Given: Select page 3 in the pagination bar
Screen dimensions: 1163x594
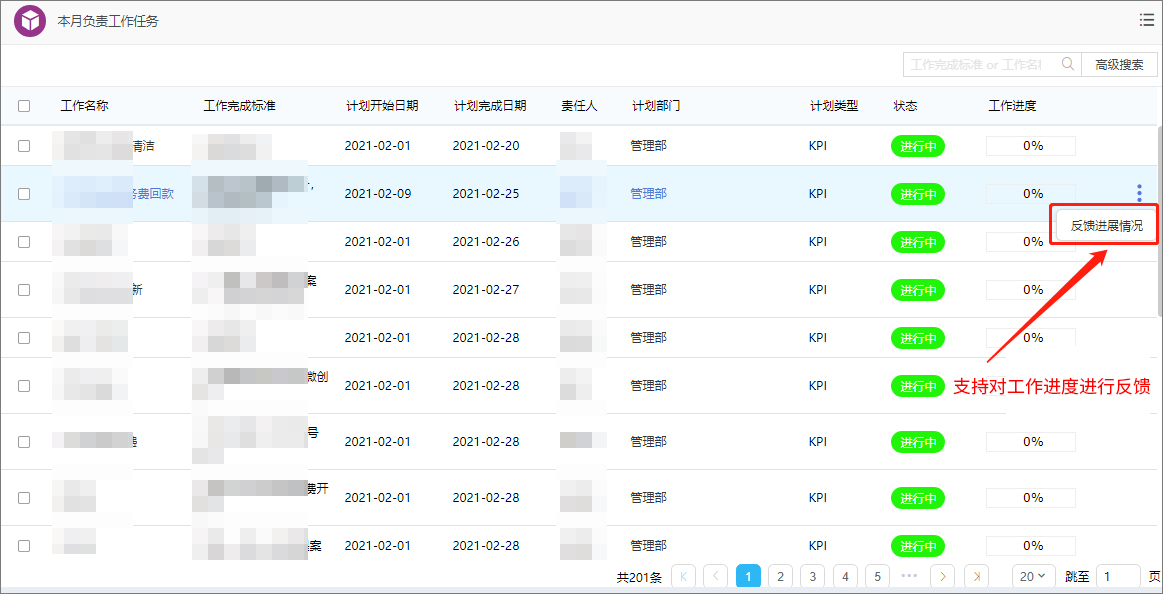Looking at the screenshot, I should tap(812, 576).
